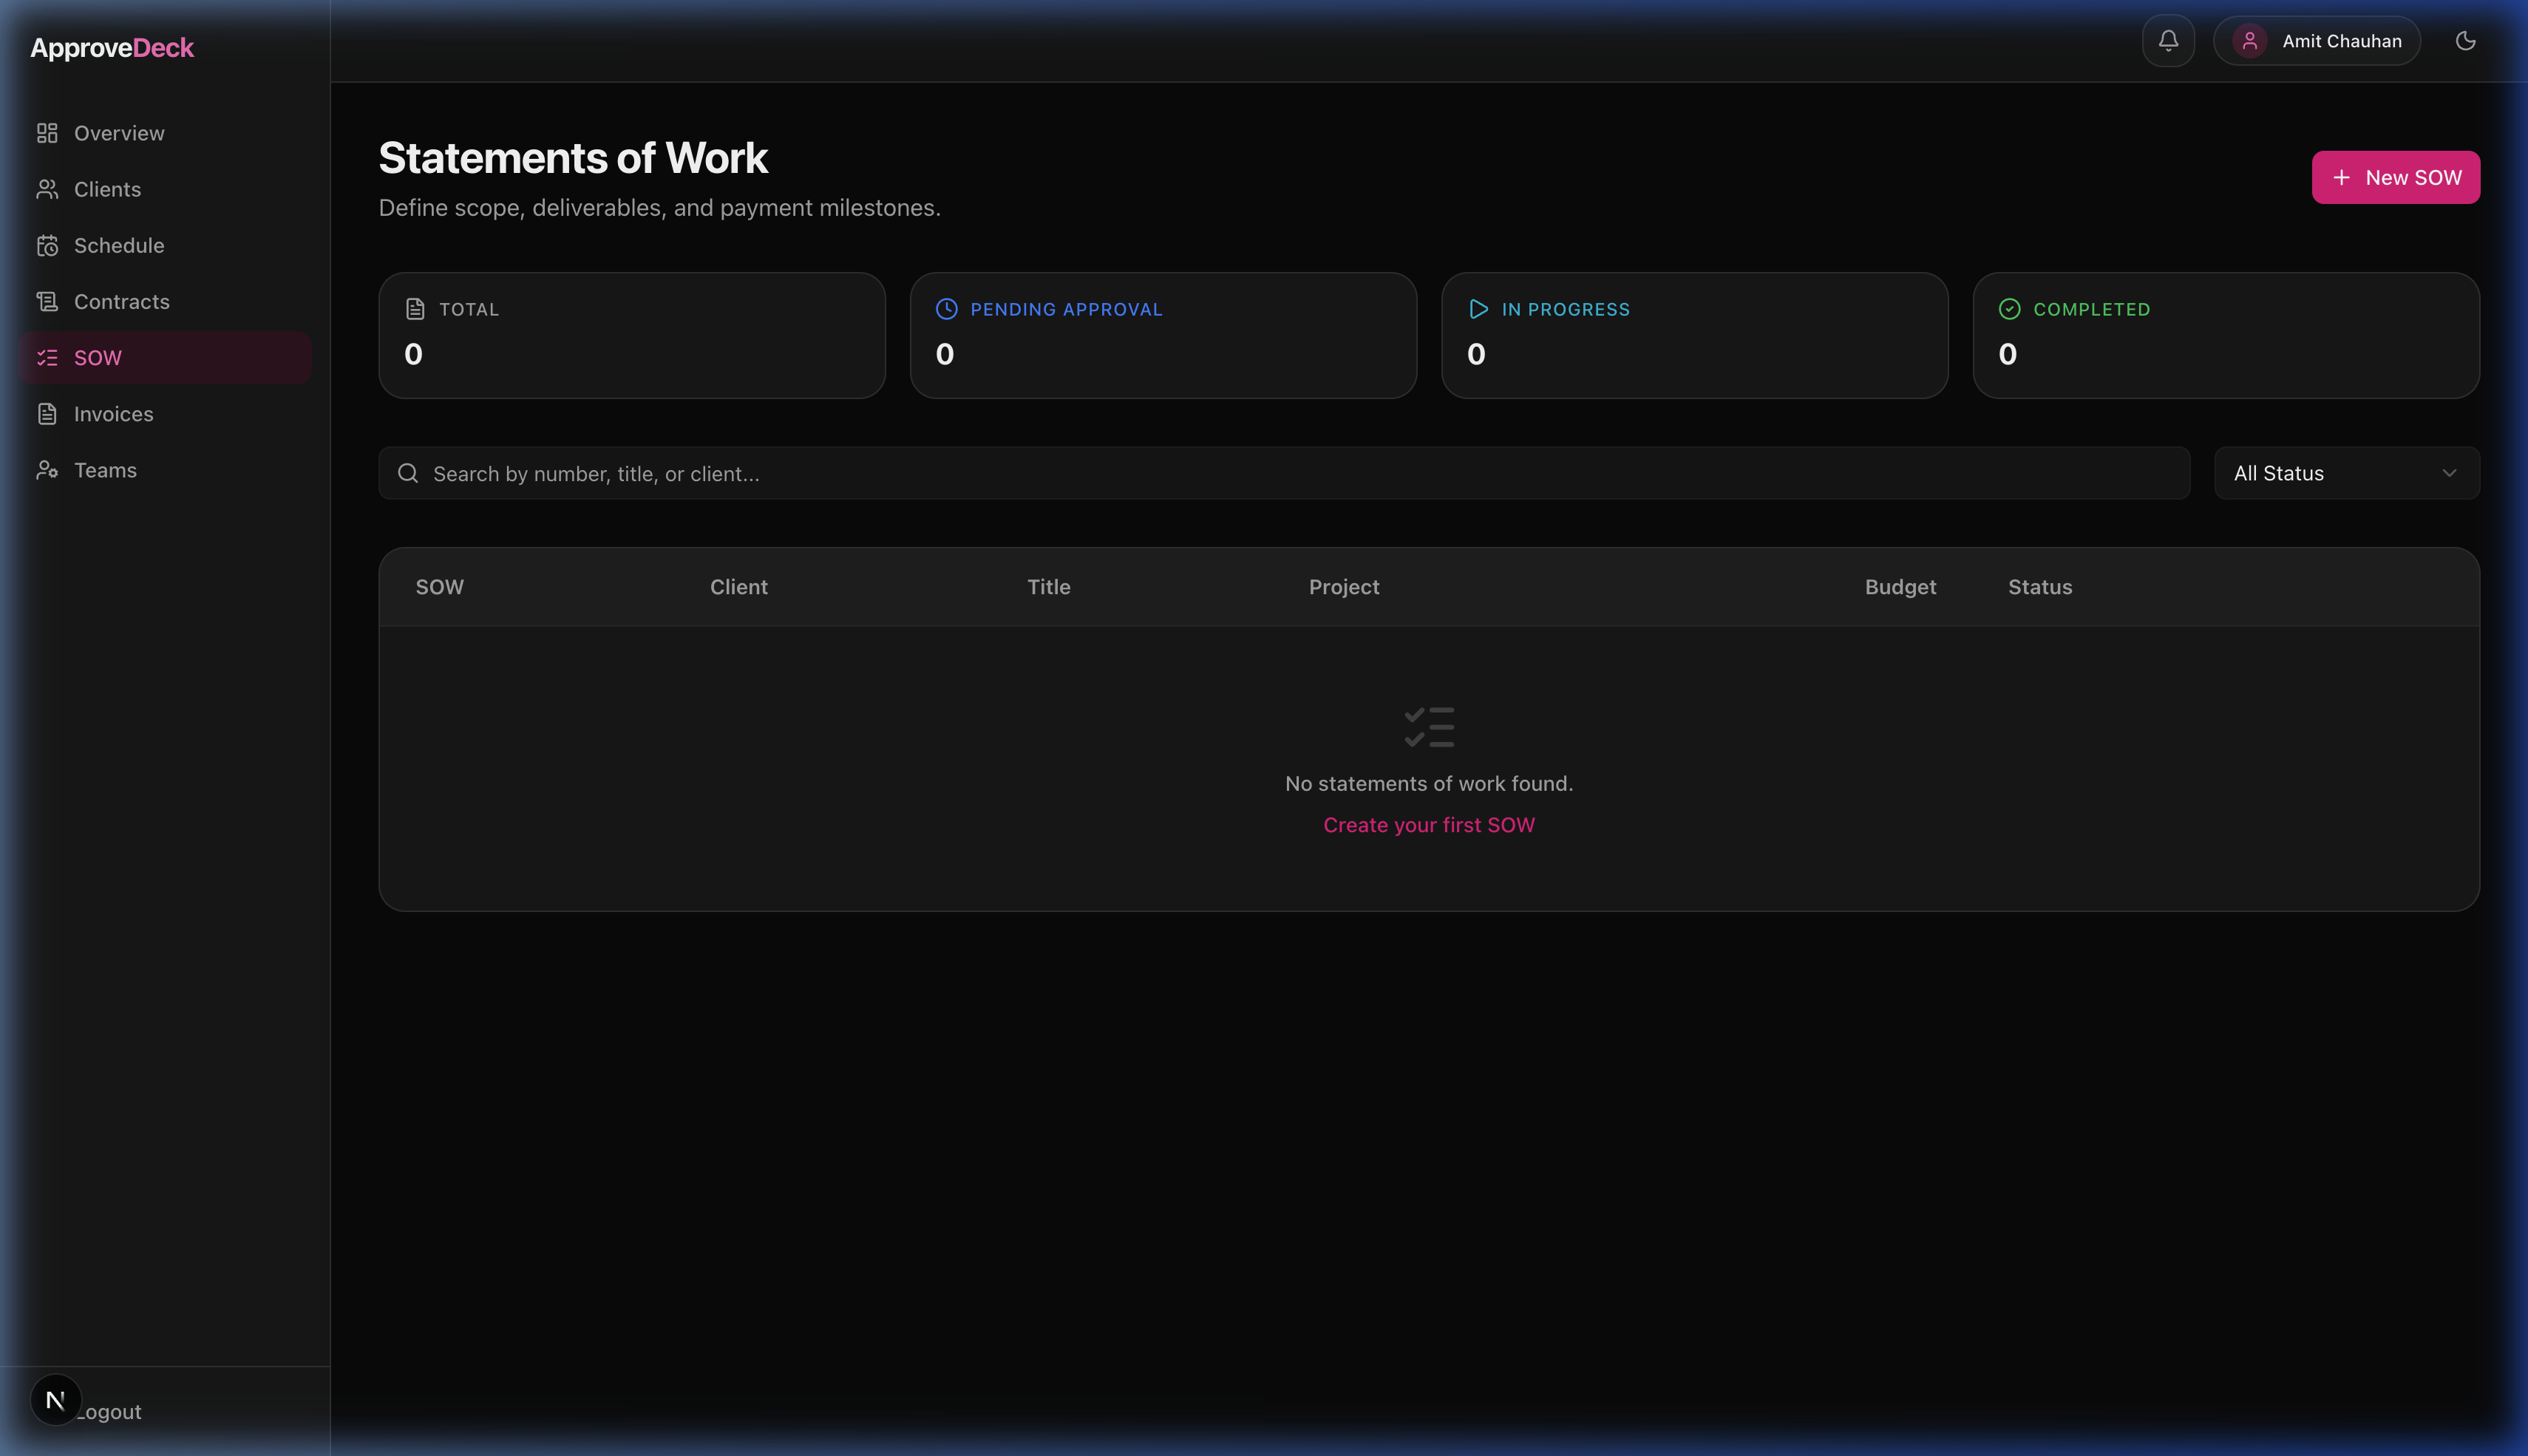
Task: Open the Overview dashboard icon
Action: tap(47, 133)
